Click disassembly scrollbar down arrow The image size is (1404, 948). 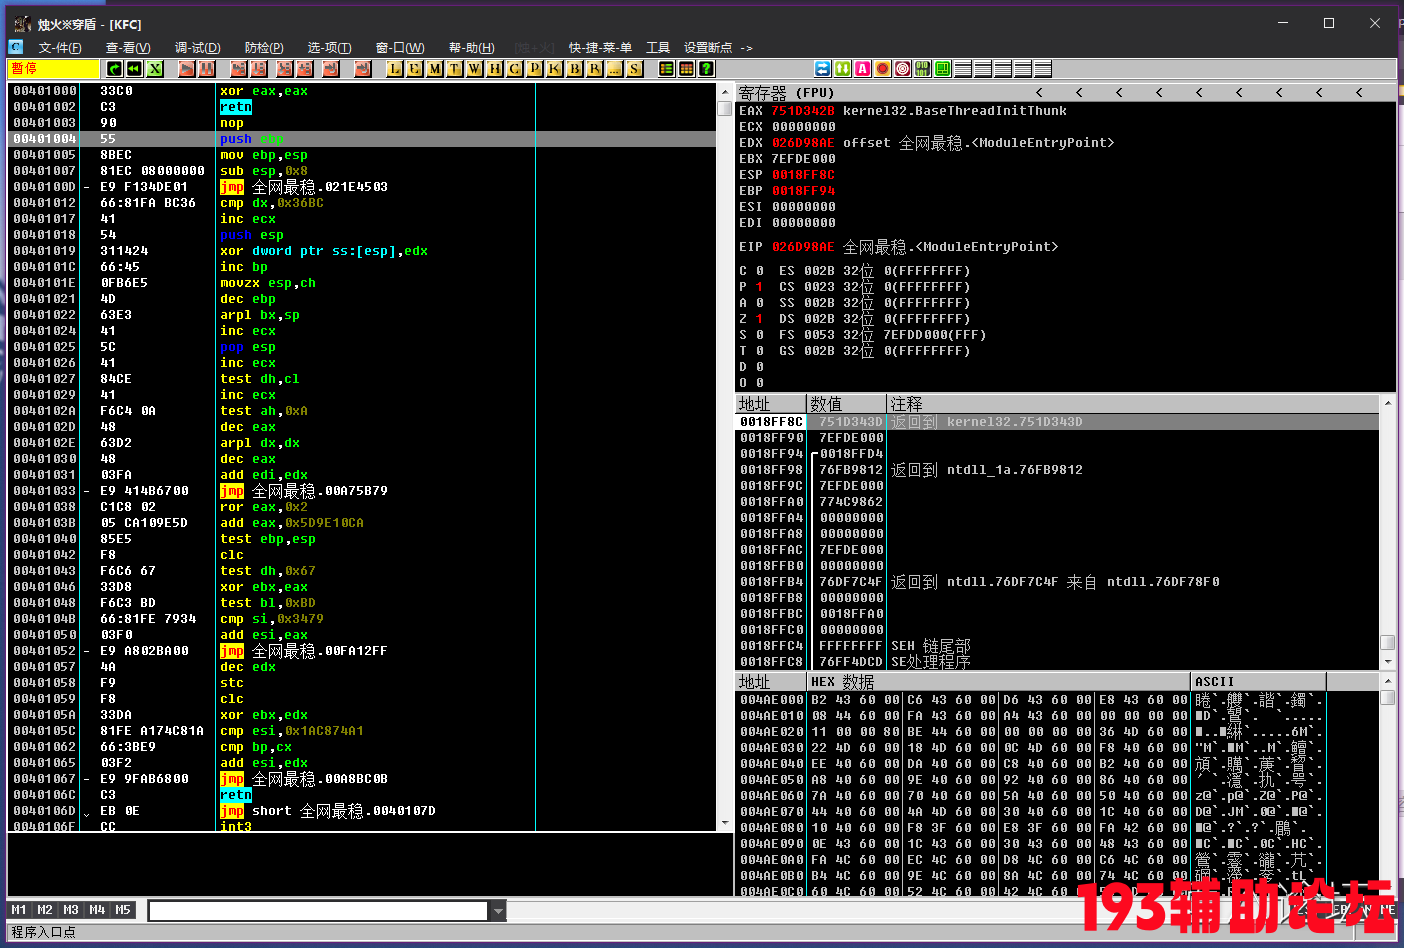coord(725,823)
